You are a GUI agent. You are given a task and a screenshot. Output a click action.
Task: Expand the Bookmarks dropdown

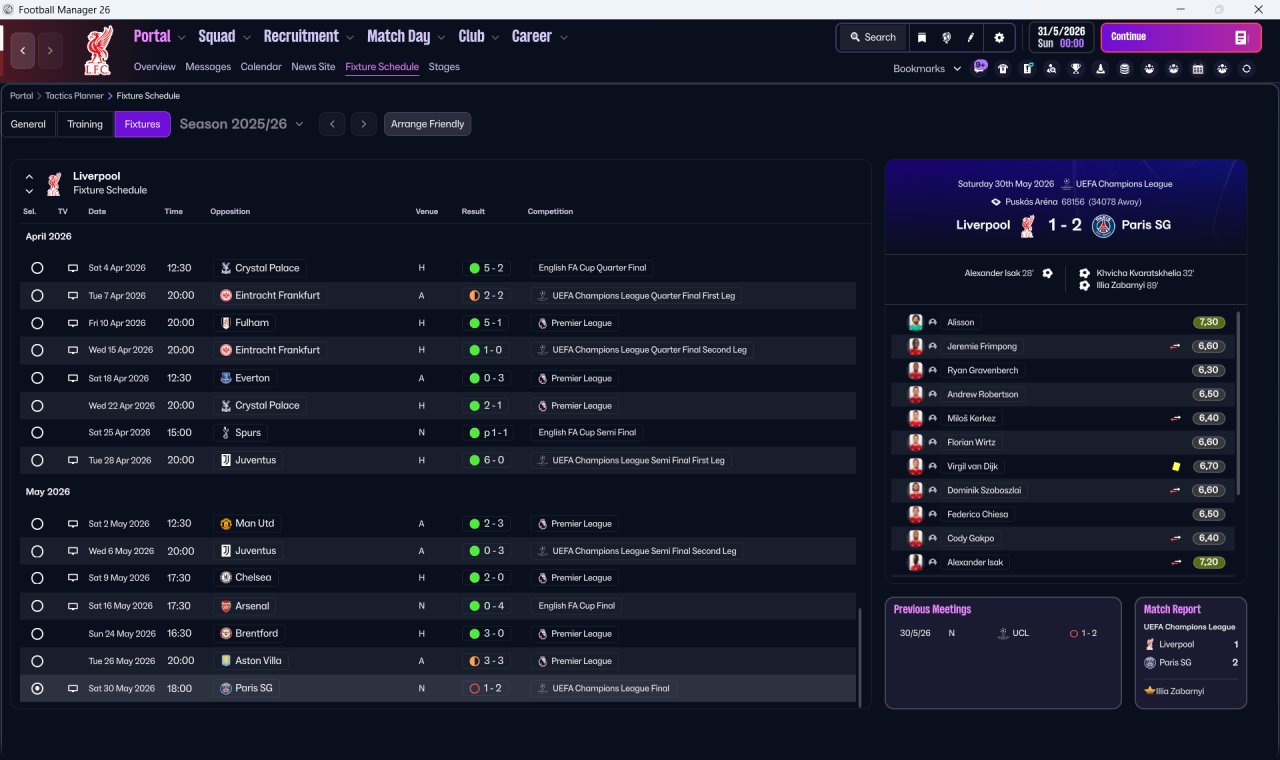927,69
